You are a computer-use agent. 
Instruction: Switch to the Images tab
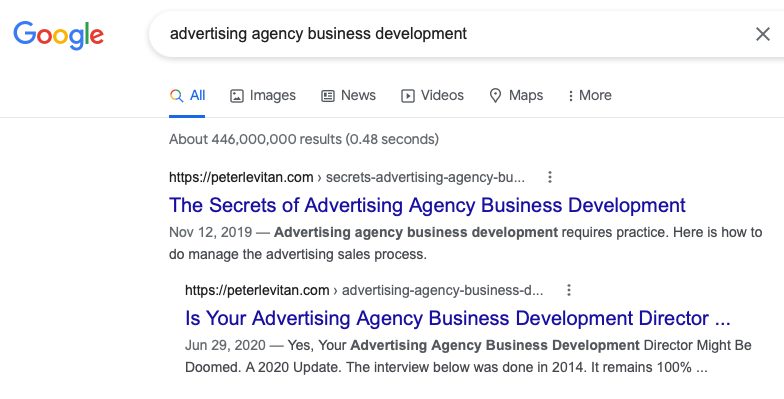point(262,96)
